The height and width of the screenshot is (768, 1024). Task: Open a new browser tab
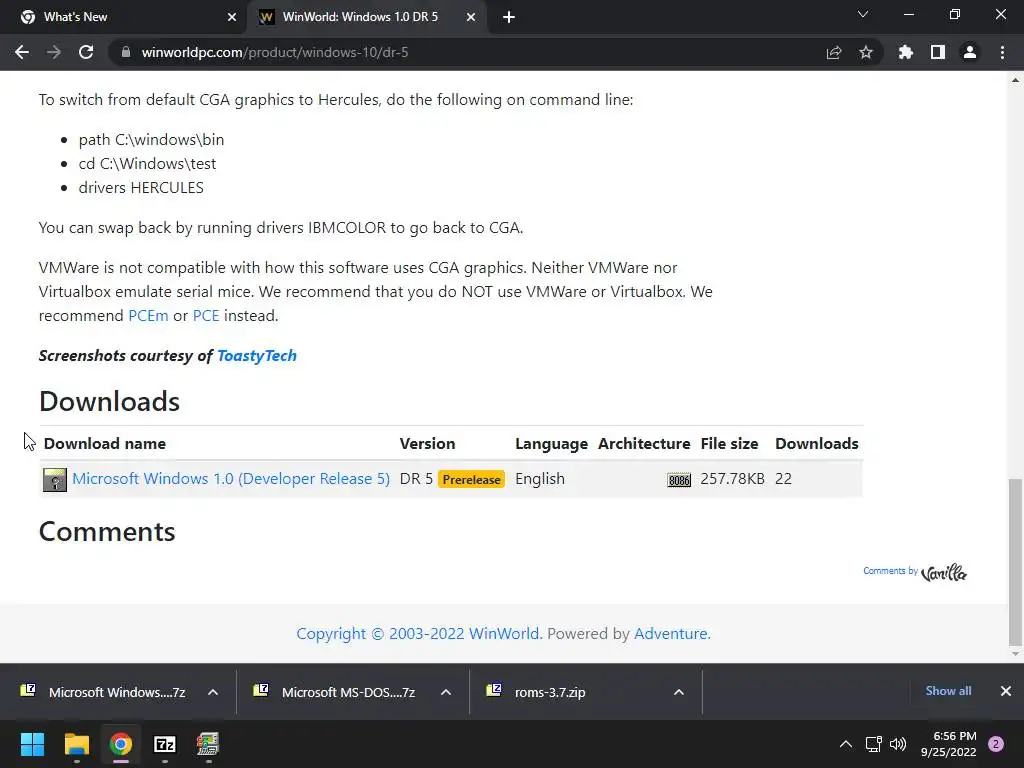click(509, 17)
